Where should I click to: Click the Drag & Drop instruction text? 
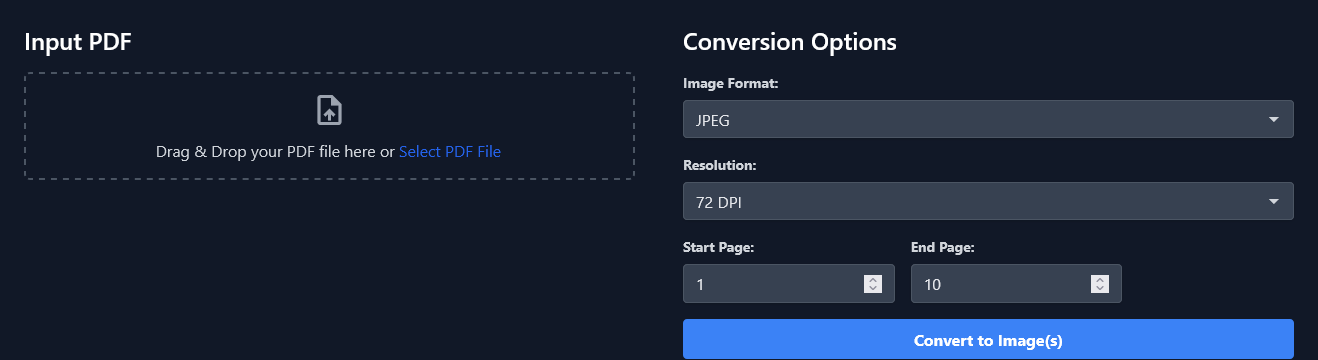[x=275, y=152]
